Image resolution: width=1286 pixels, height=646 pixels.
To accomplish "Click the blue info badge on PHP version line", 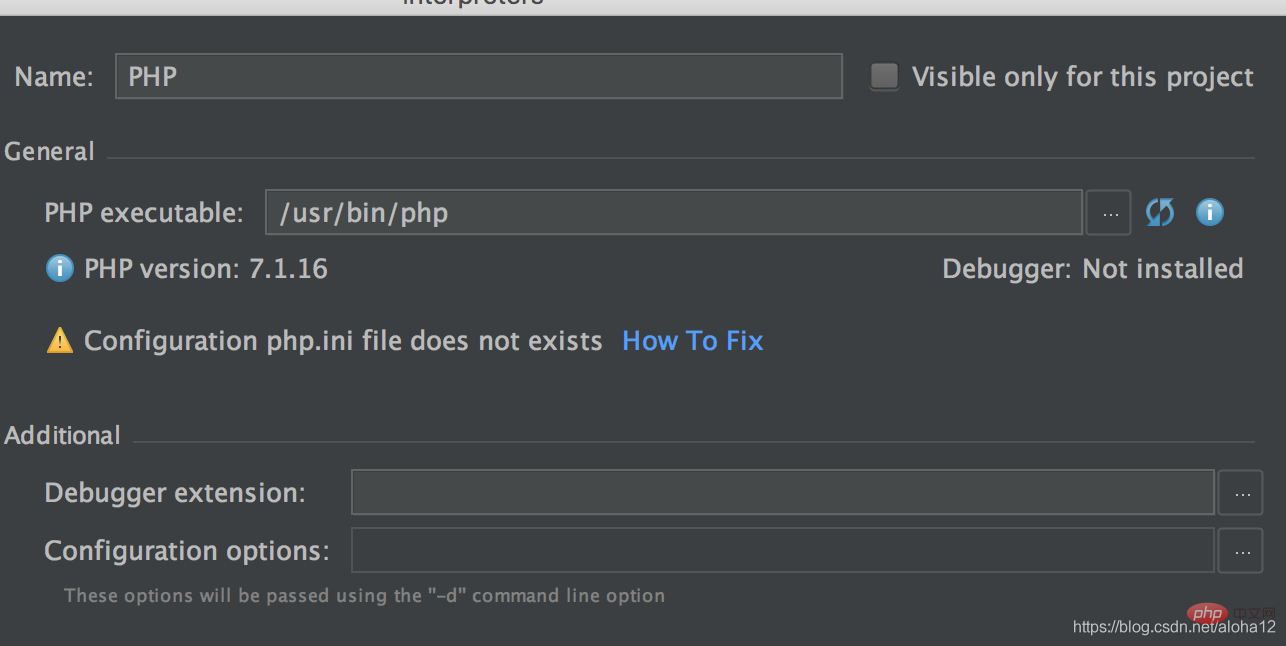I will coord(59,268).
